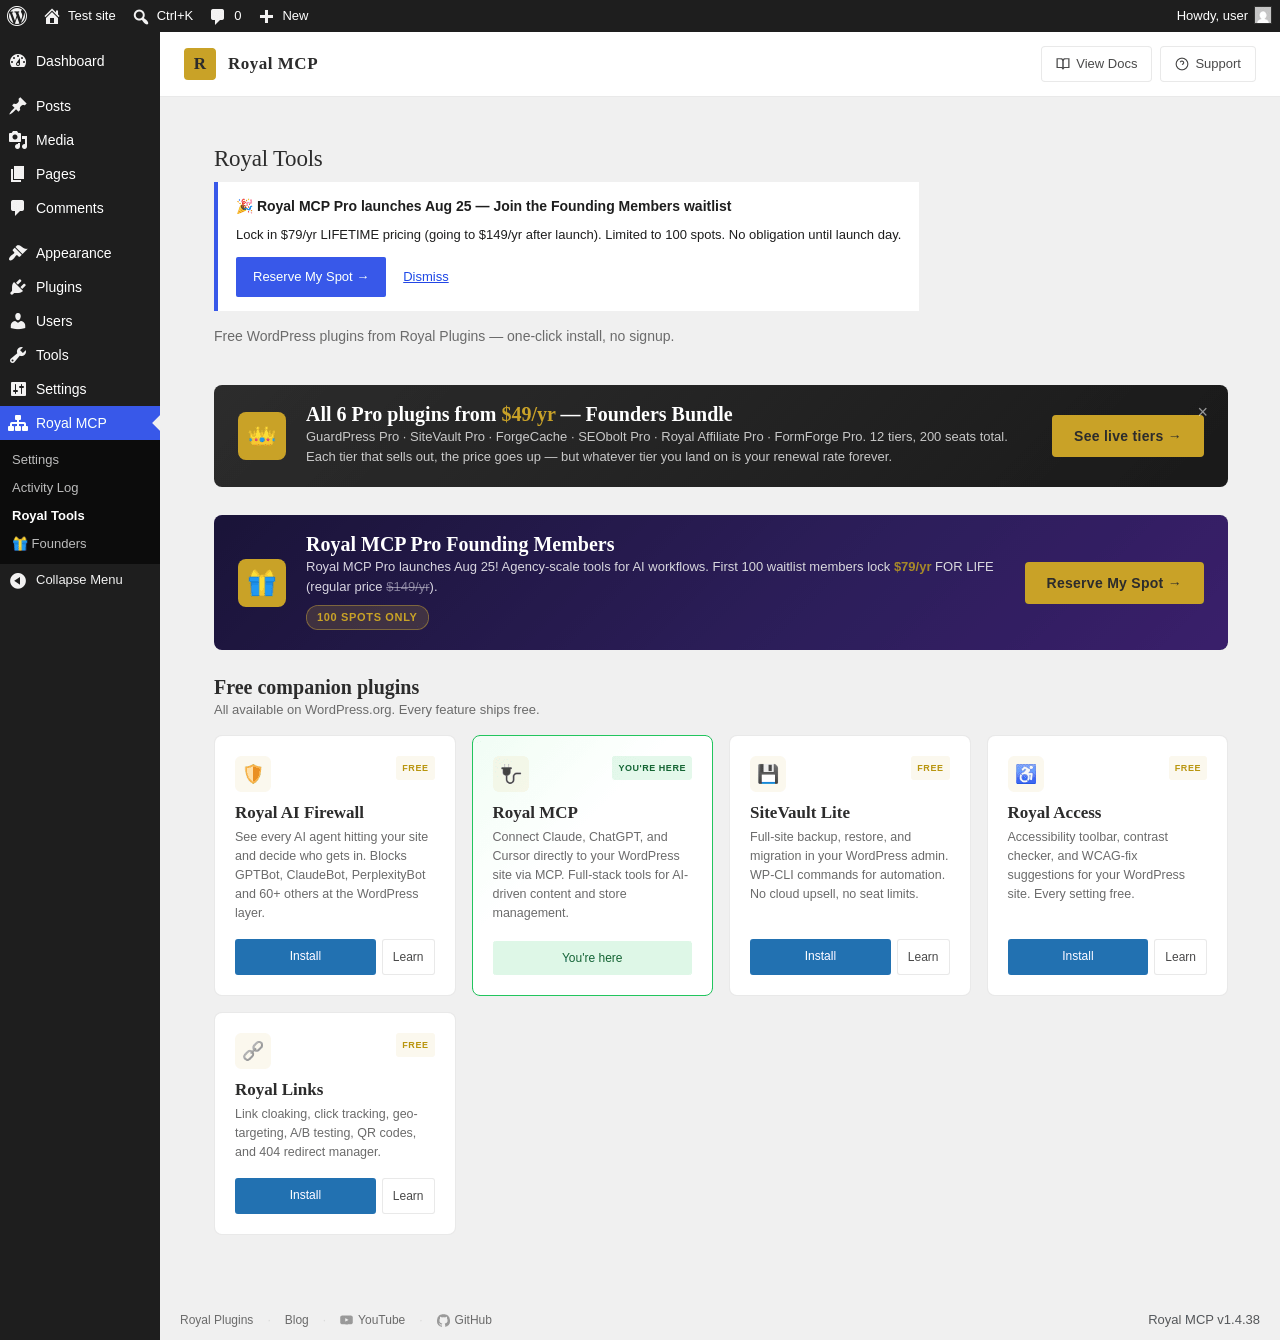This screenshot has height=1340, width=1280.
Task: Click the gold Reserve My Spot button
Action: pyautogui.click(x=1114, y=583)
